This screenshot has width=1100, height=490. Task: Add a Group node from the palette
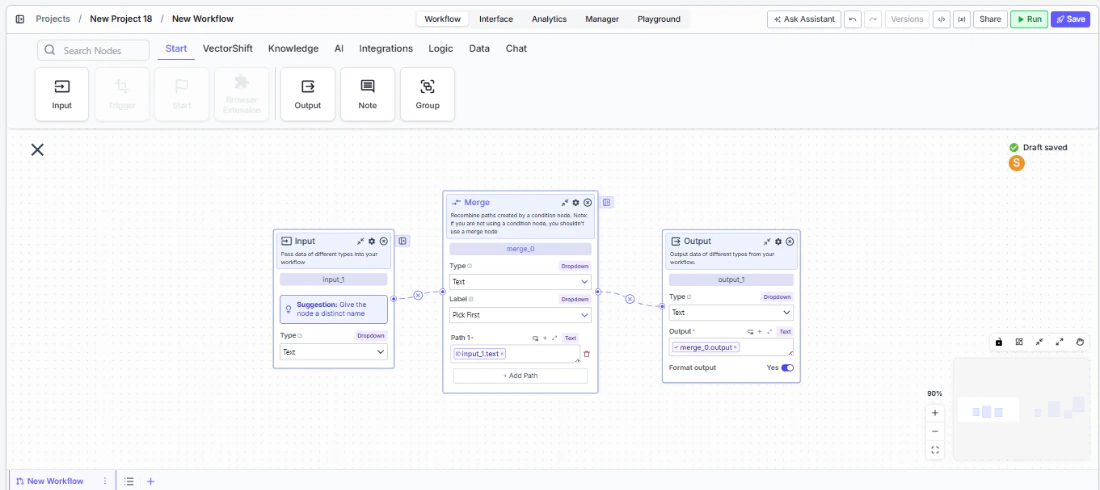(427, 94)
